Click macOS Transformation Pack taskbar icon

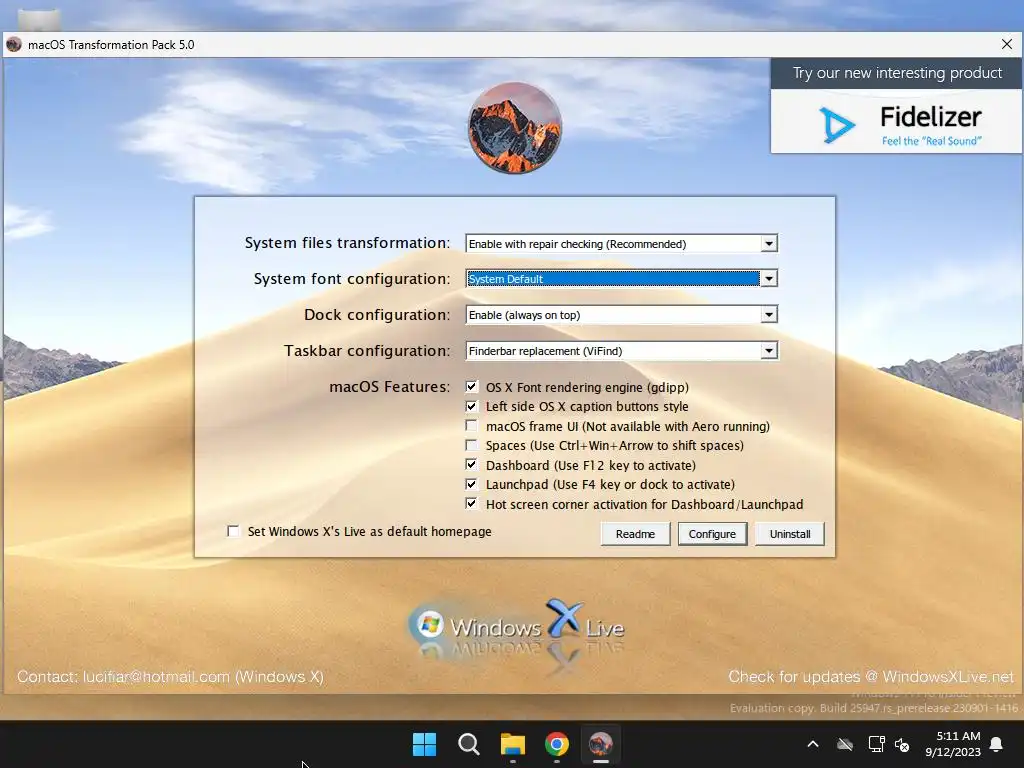(601, 744)
